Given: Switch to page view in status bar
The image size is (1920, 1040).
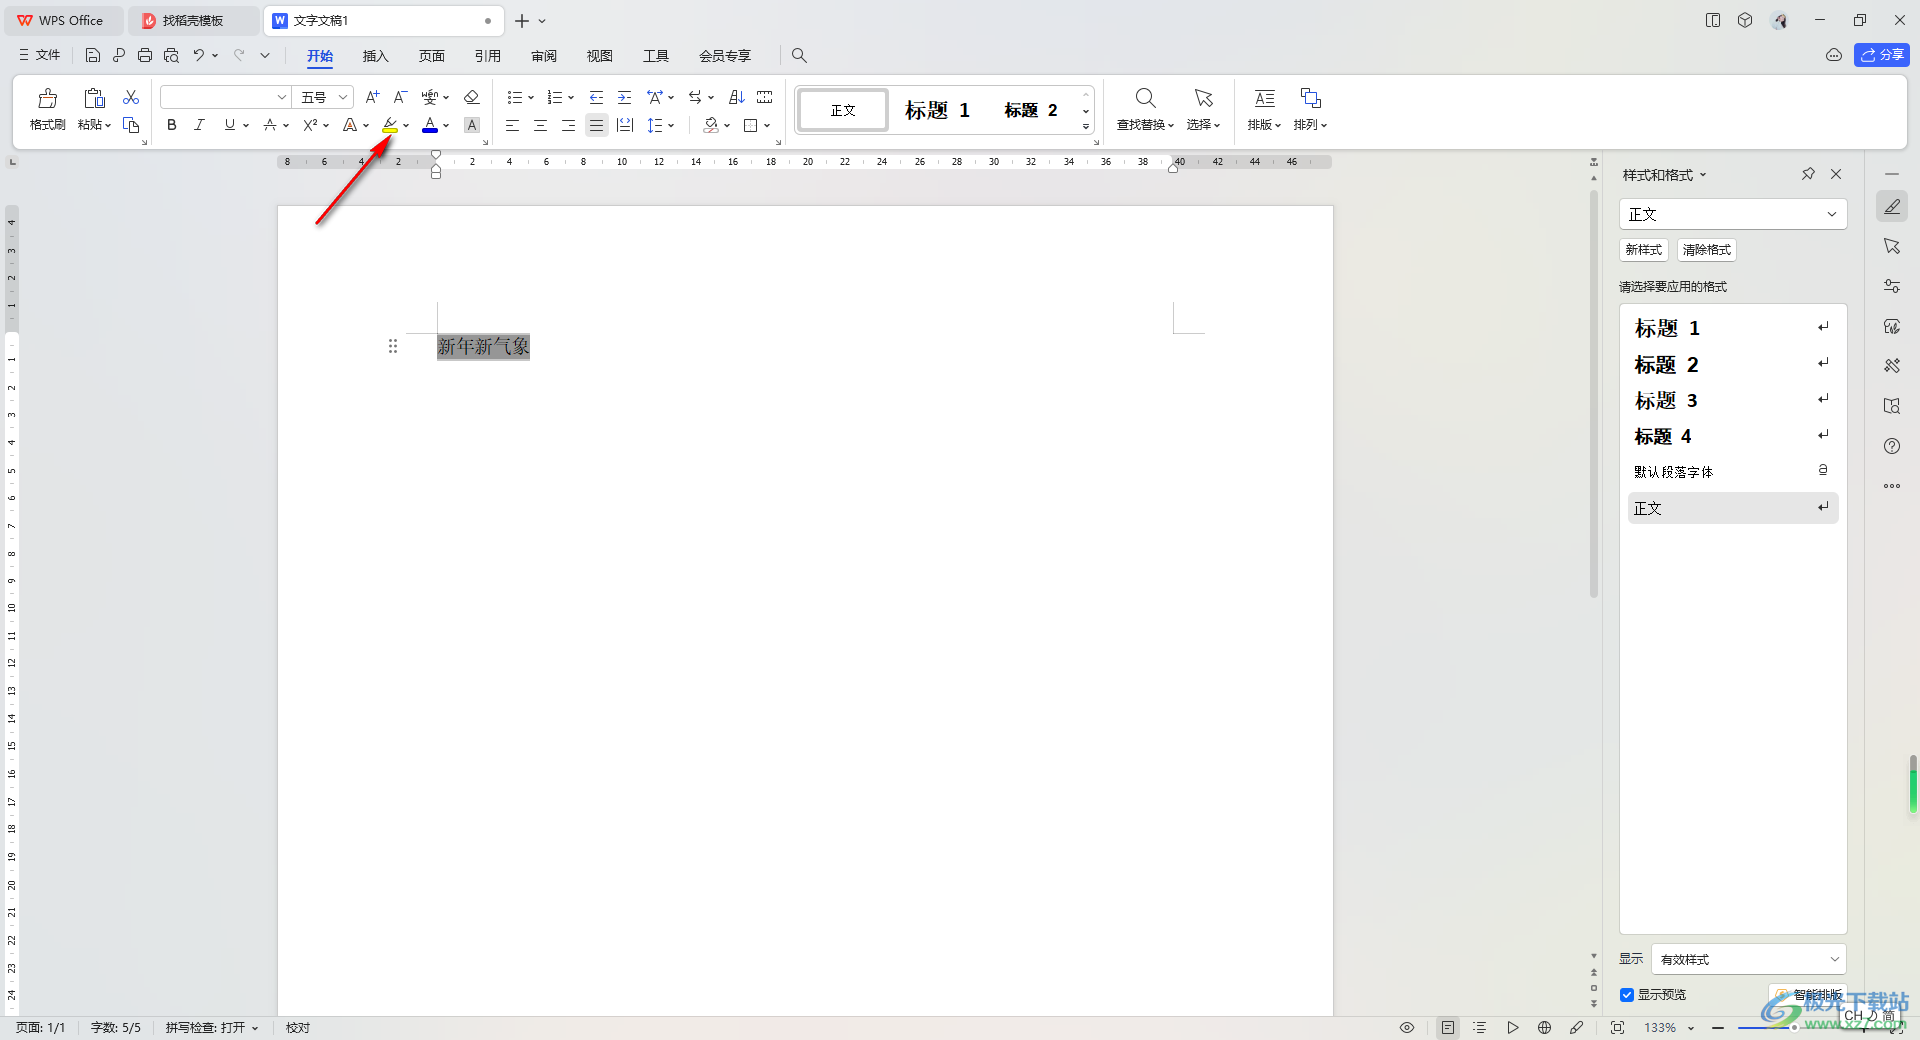Looking at the screenshot, I should pos(1448,1028).
